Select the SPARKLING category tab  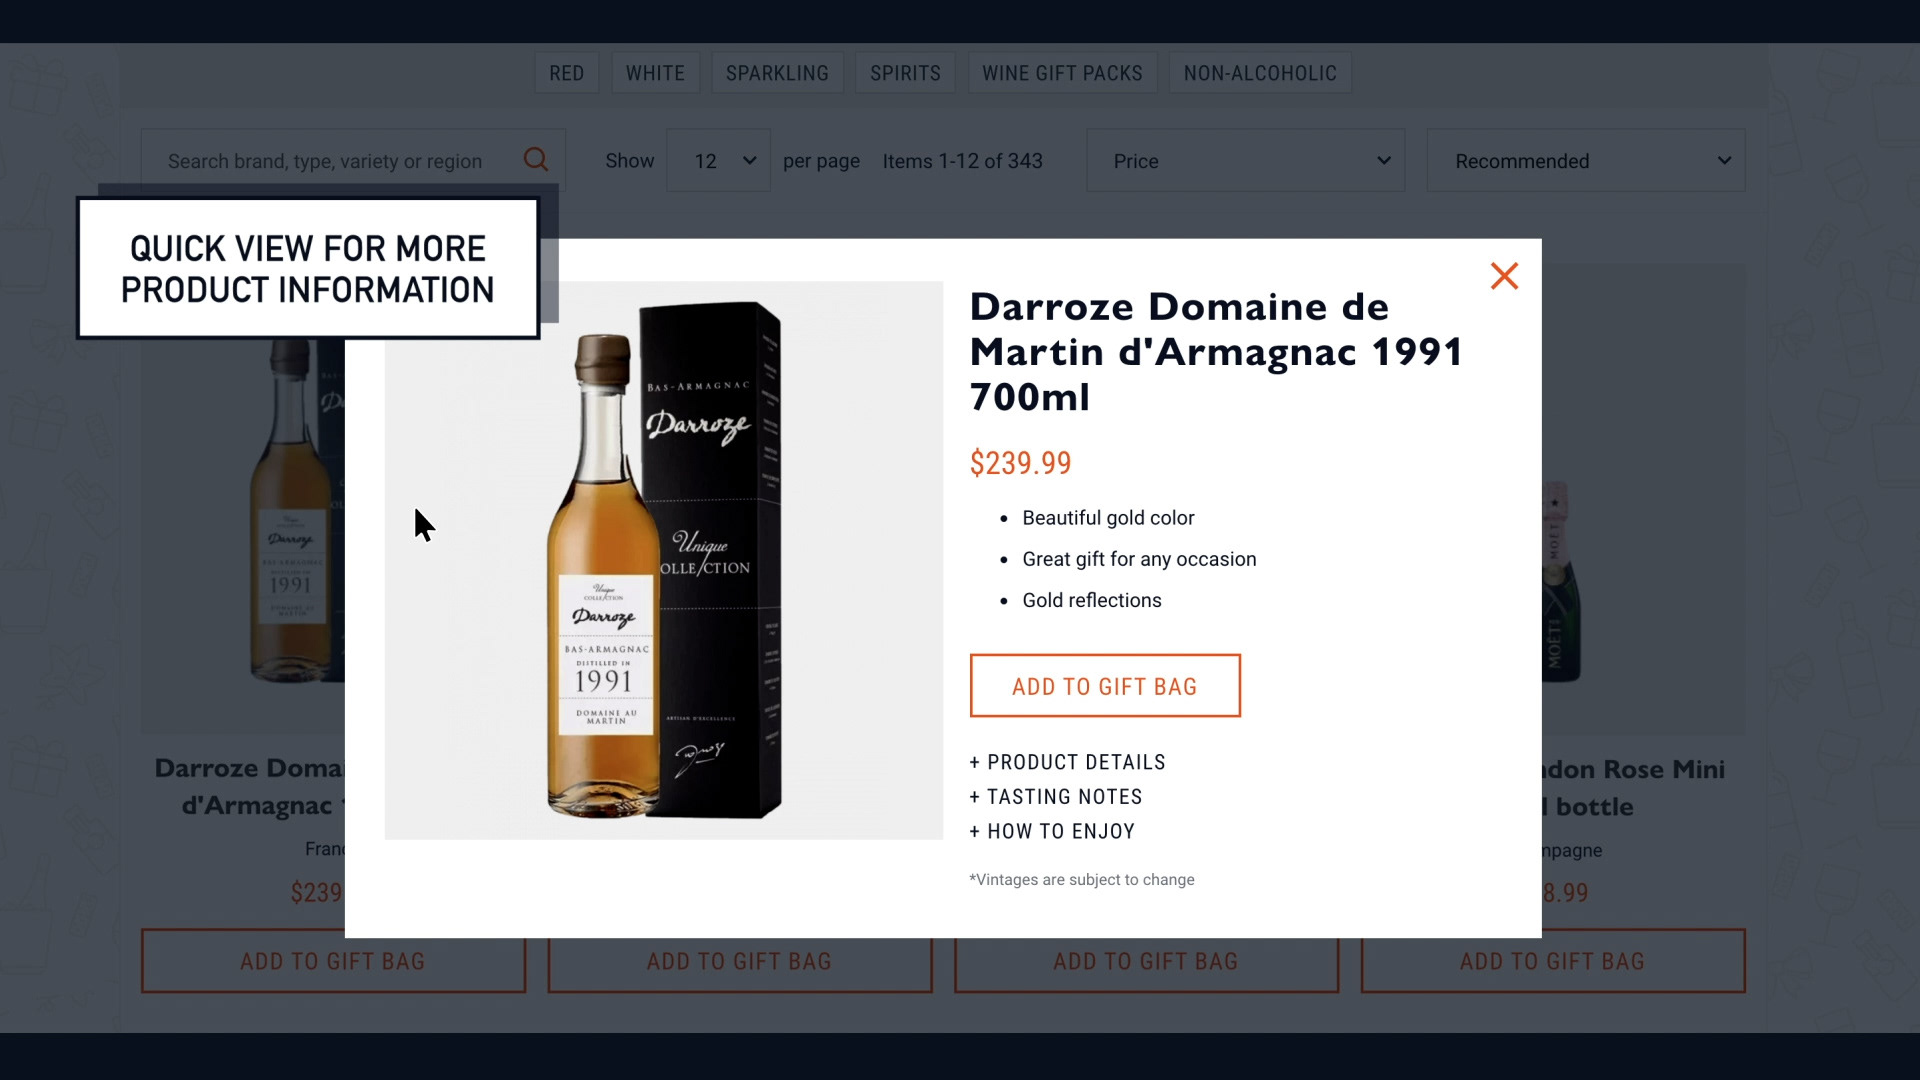coord(777,73)
